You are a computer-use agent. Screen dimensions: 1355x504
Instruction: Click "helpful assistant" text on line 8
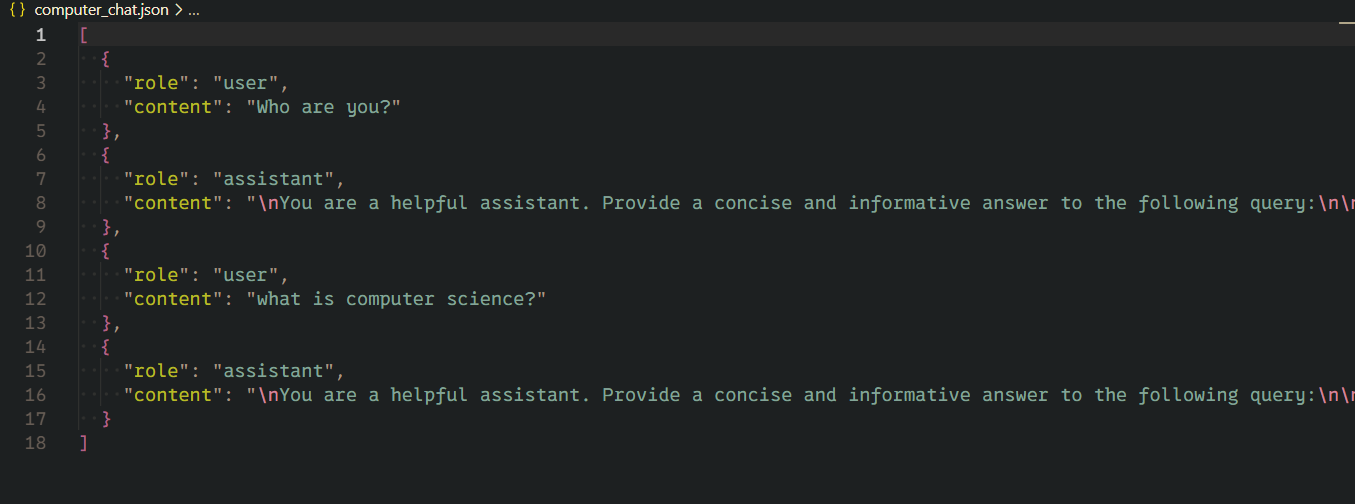pyautogui.click(x=486, y=203)
